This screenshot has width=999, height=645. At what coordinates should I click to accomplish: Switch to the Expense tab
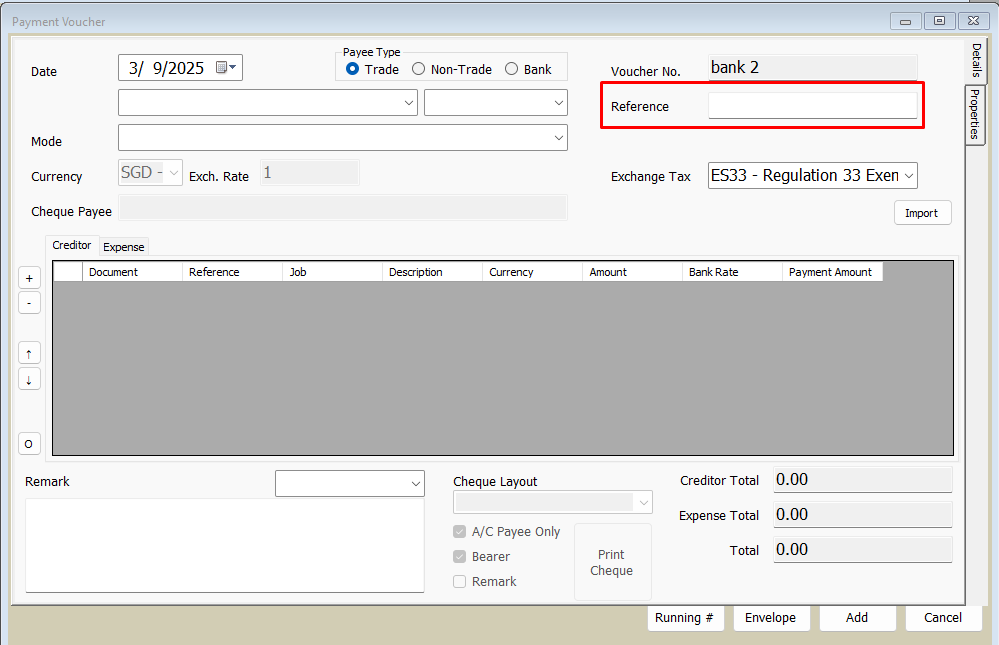click(x=124, y=247)
